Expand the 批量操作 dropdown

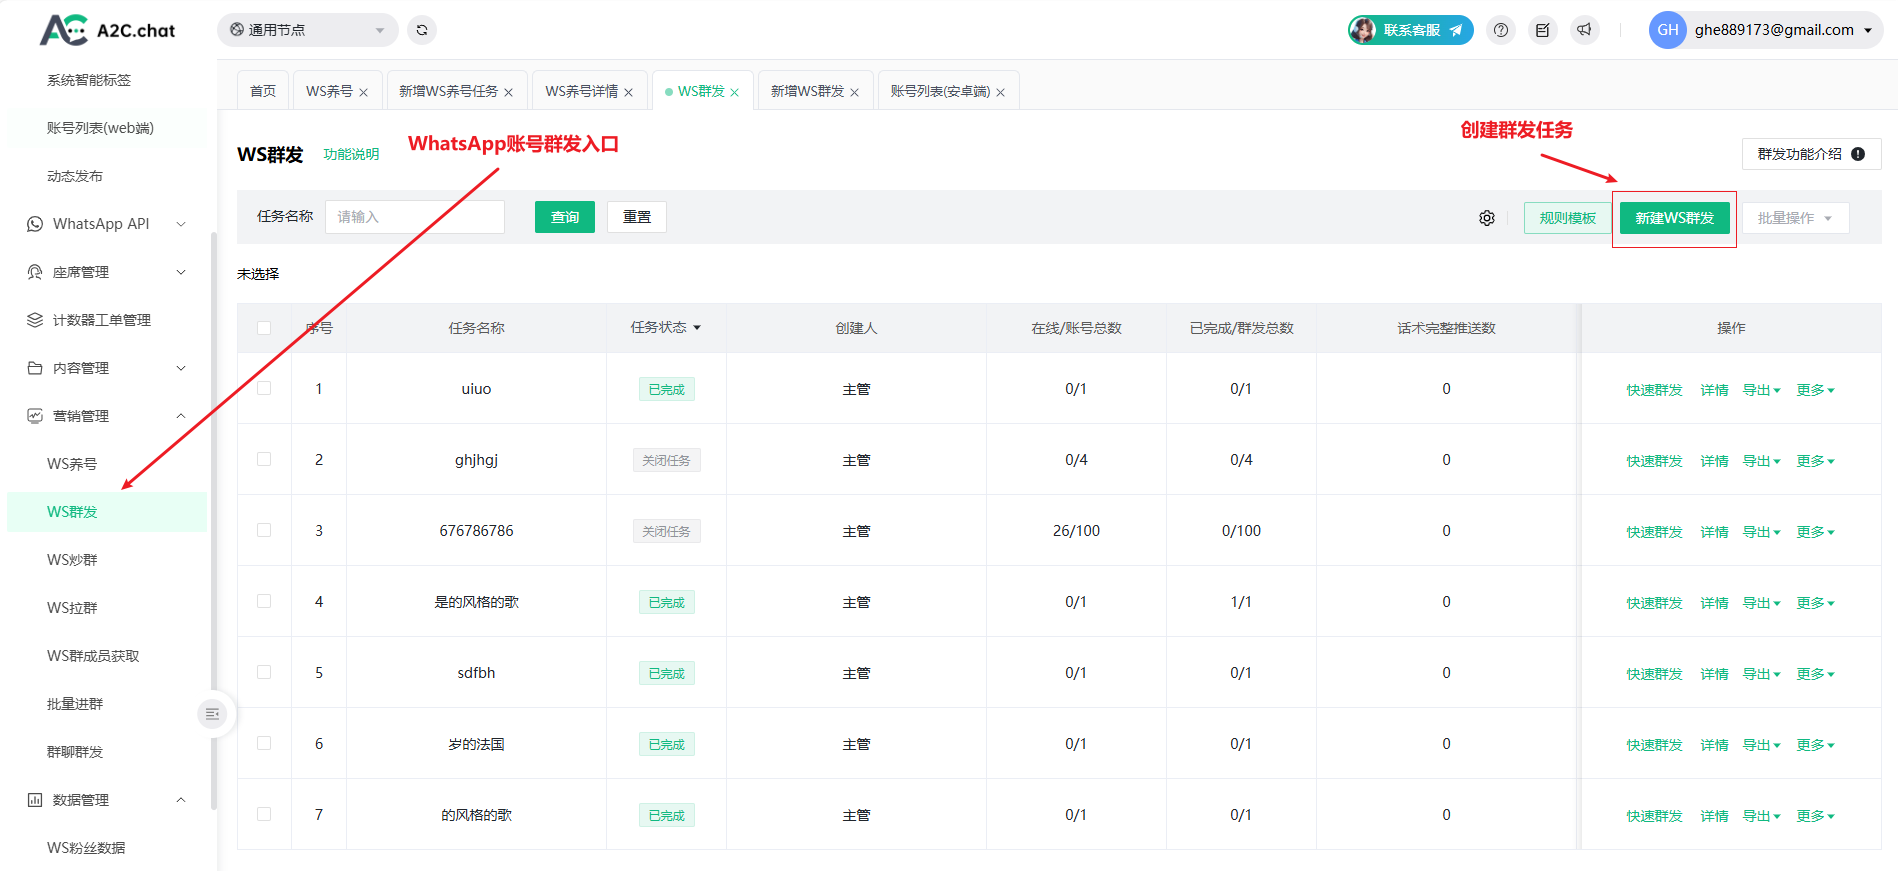(x=1795, y=218)
